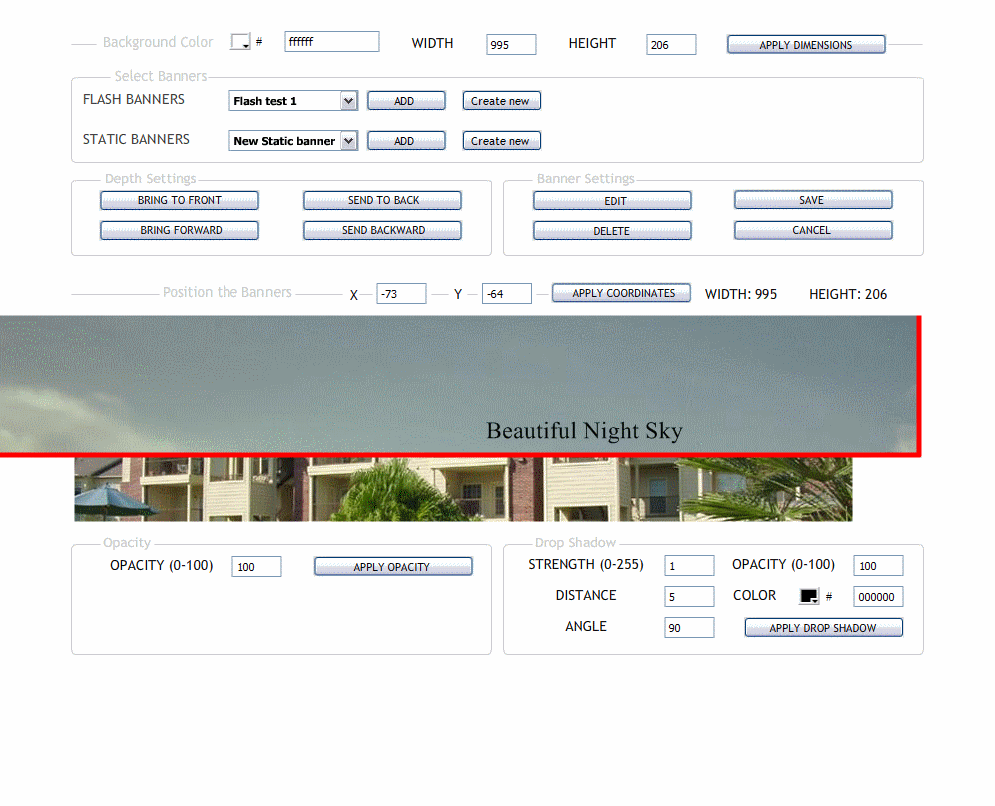The image size is (995, 806).
Task: Click the DELETE banner button
Action: (x=612, y=230)
